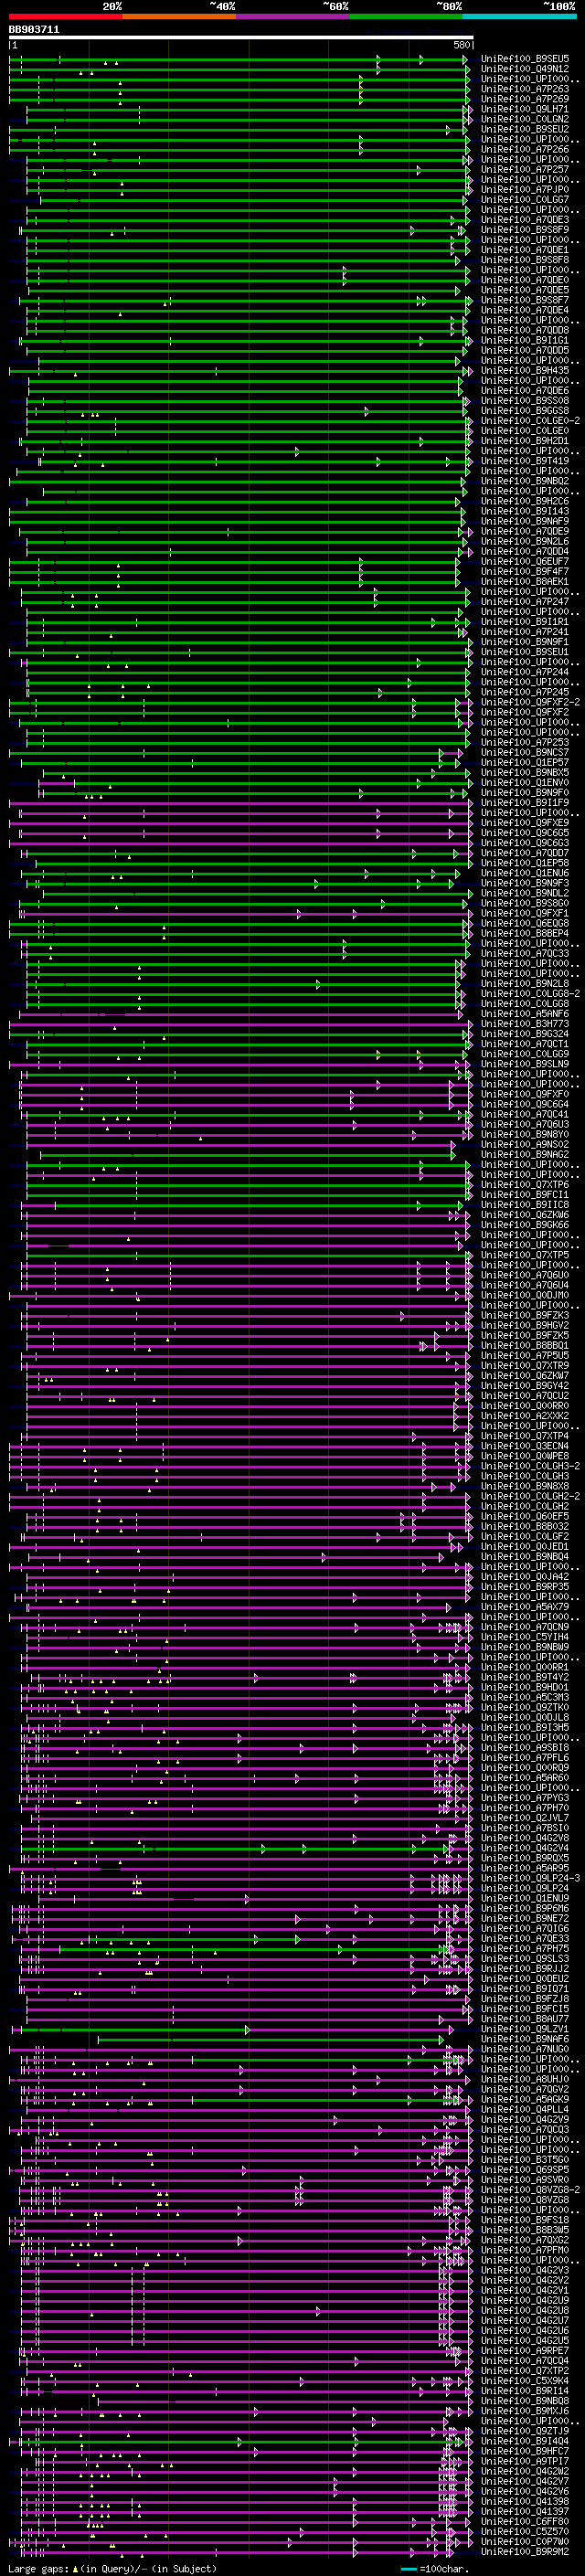The width and height of the screenshot is (585, 2576).
Task: Select hit label UniRef100_Q7XTP5
Action: [x=525, y=1255]
